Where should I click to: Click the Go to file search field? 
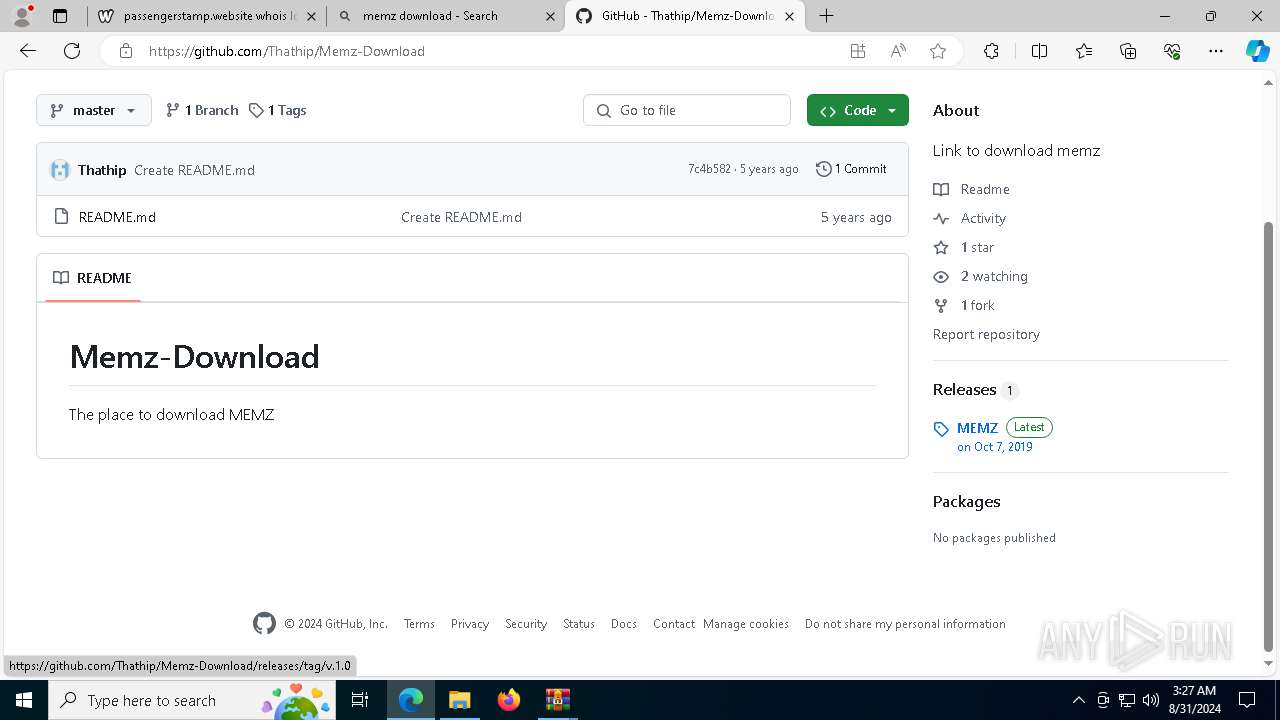(687, 110)
